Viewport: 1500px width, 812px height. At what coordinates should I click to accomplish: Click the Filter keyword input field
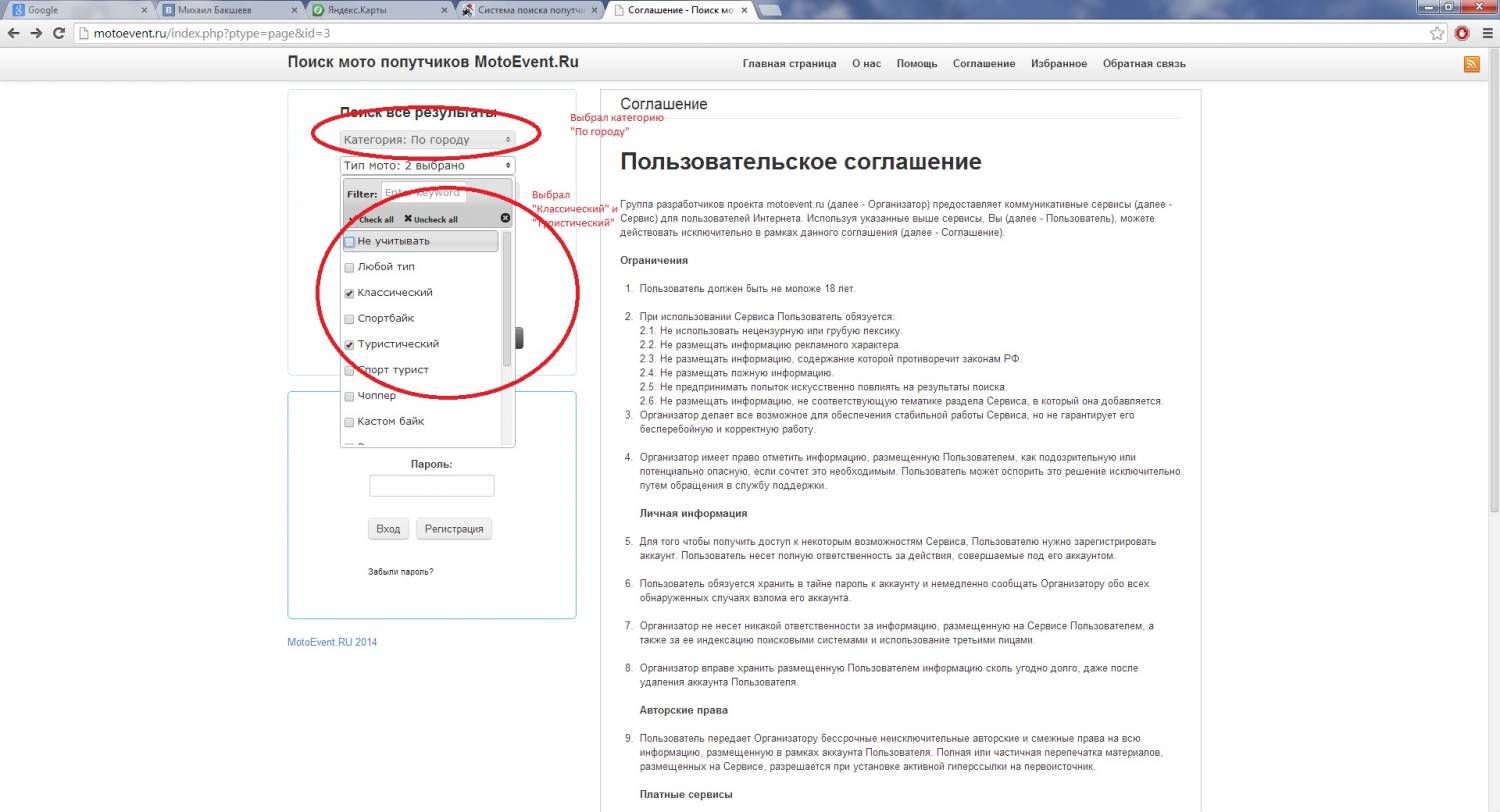[x=424, y=193]
